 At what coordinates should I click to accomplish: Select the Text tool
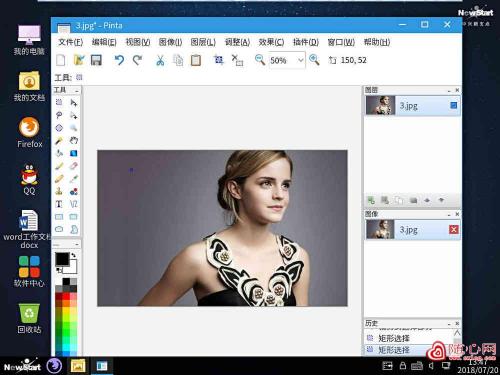(x=59, y=204)
